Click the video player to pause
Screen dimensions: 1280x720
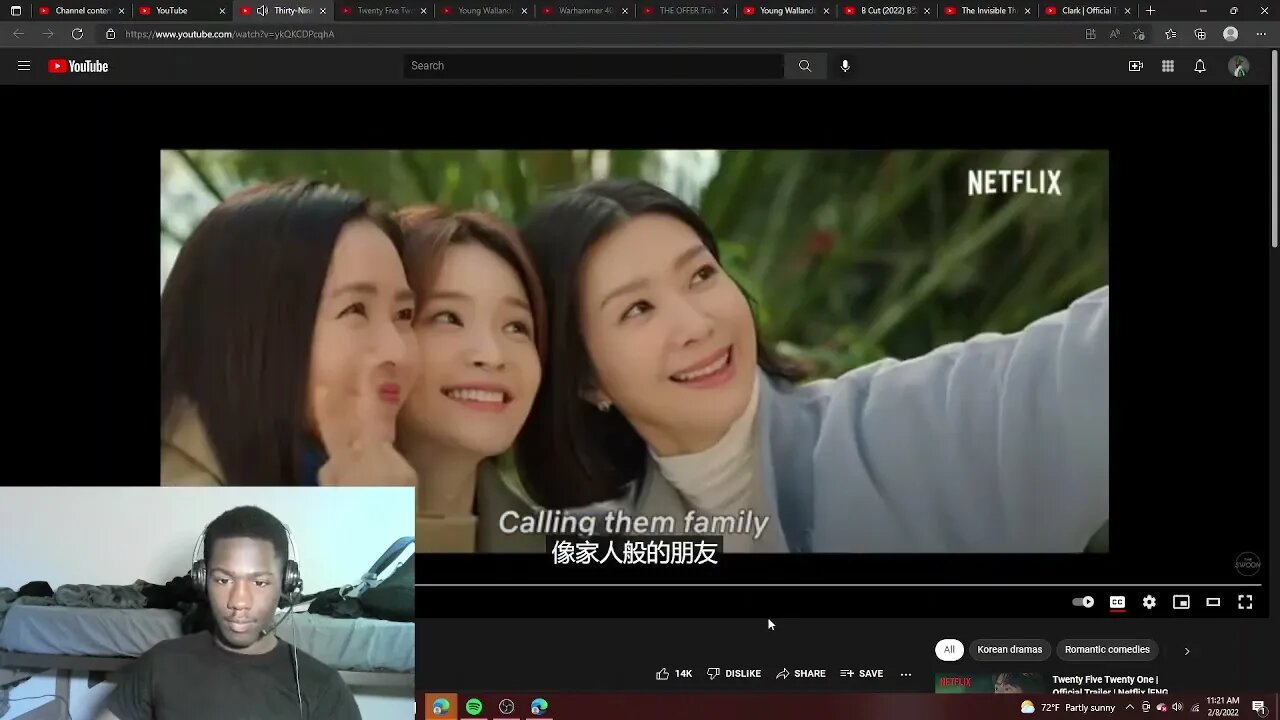tap(634, 350)
